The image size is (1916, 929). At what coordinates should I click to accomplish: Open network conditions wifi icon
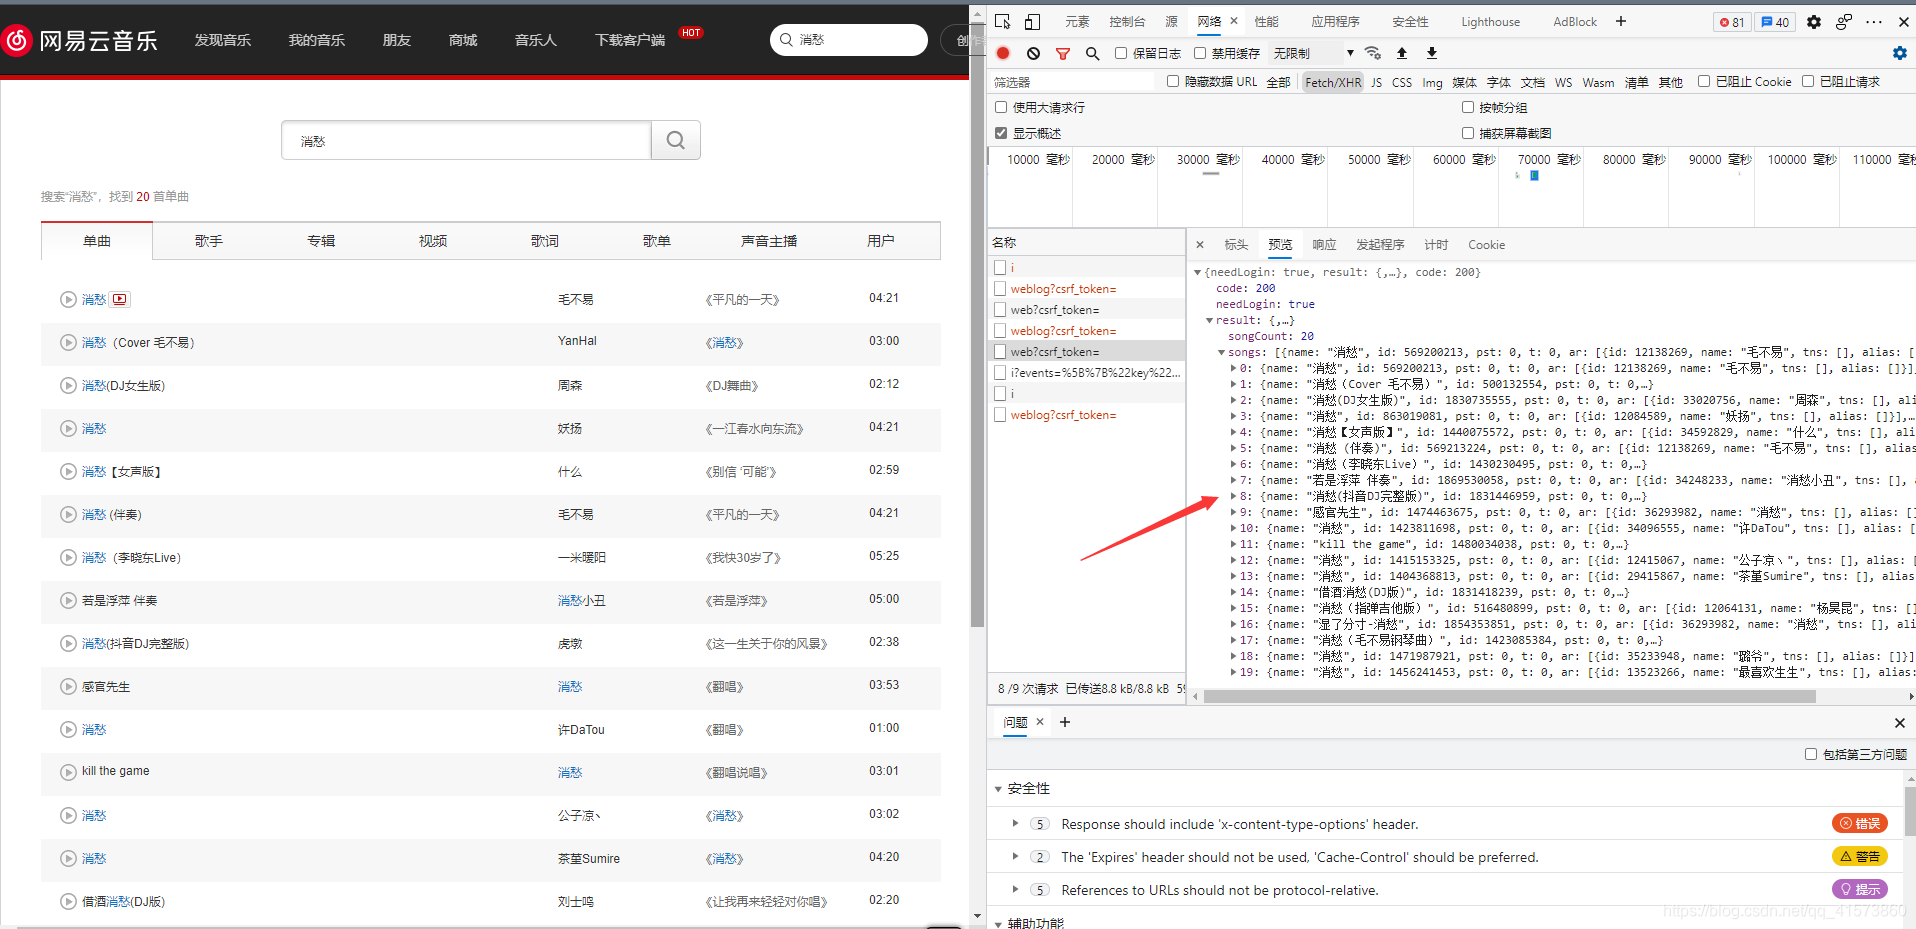(1373, 53)
